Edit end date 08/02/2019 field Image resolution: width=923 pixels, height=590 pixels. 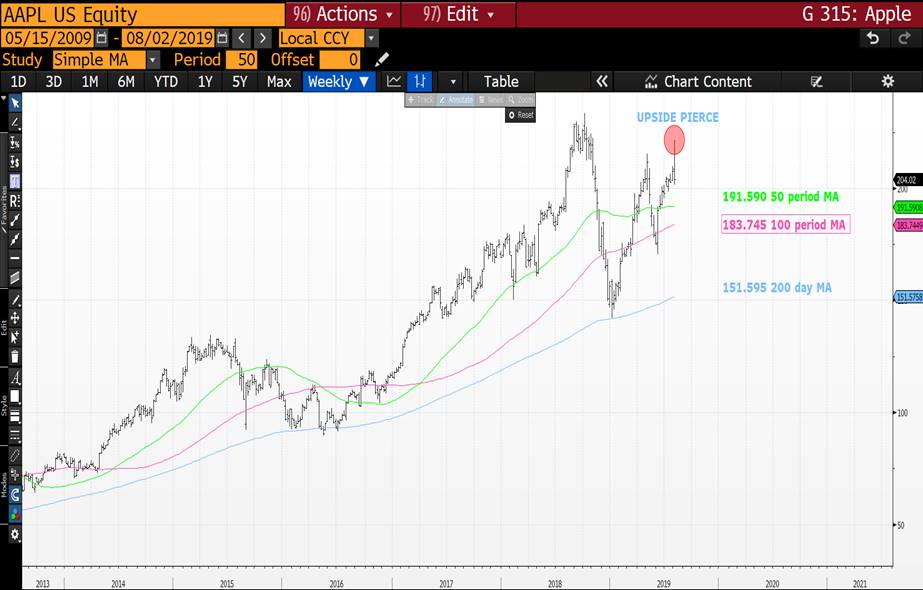(x=169, y=38)
